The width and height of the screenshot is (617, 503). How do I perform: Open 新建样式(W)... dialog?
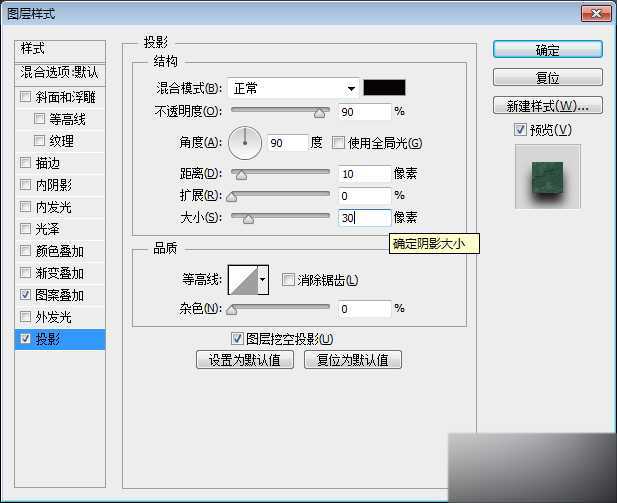(547, 105)
